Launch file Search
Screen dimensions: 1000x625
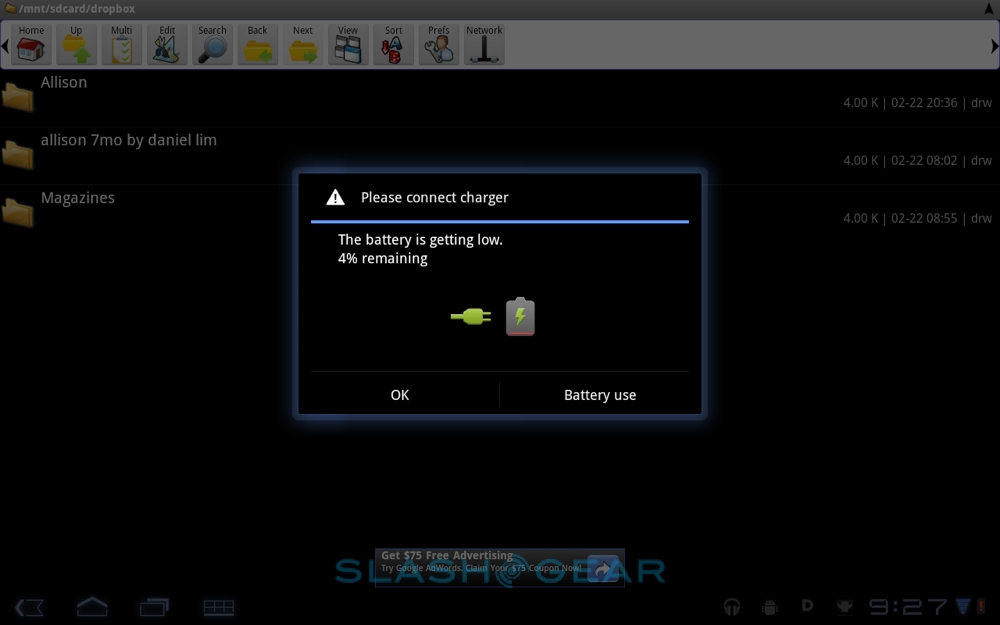(x=212, y=44)
